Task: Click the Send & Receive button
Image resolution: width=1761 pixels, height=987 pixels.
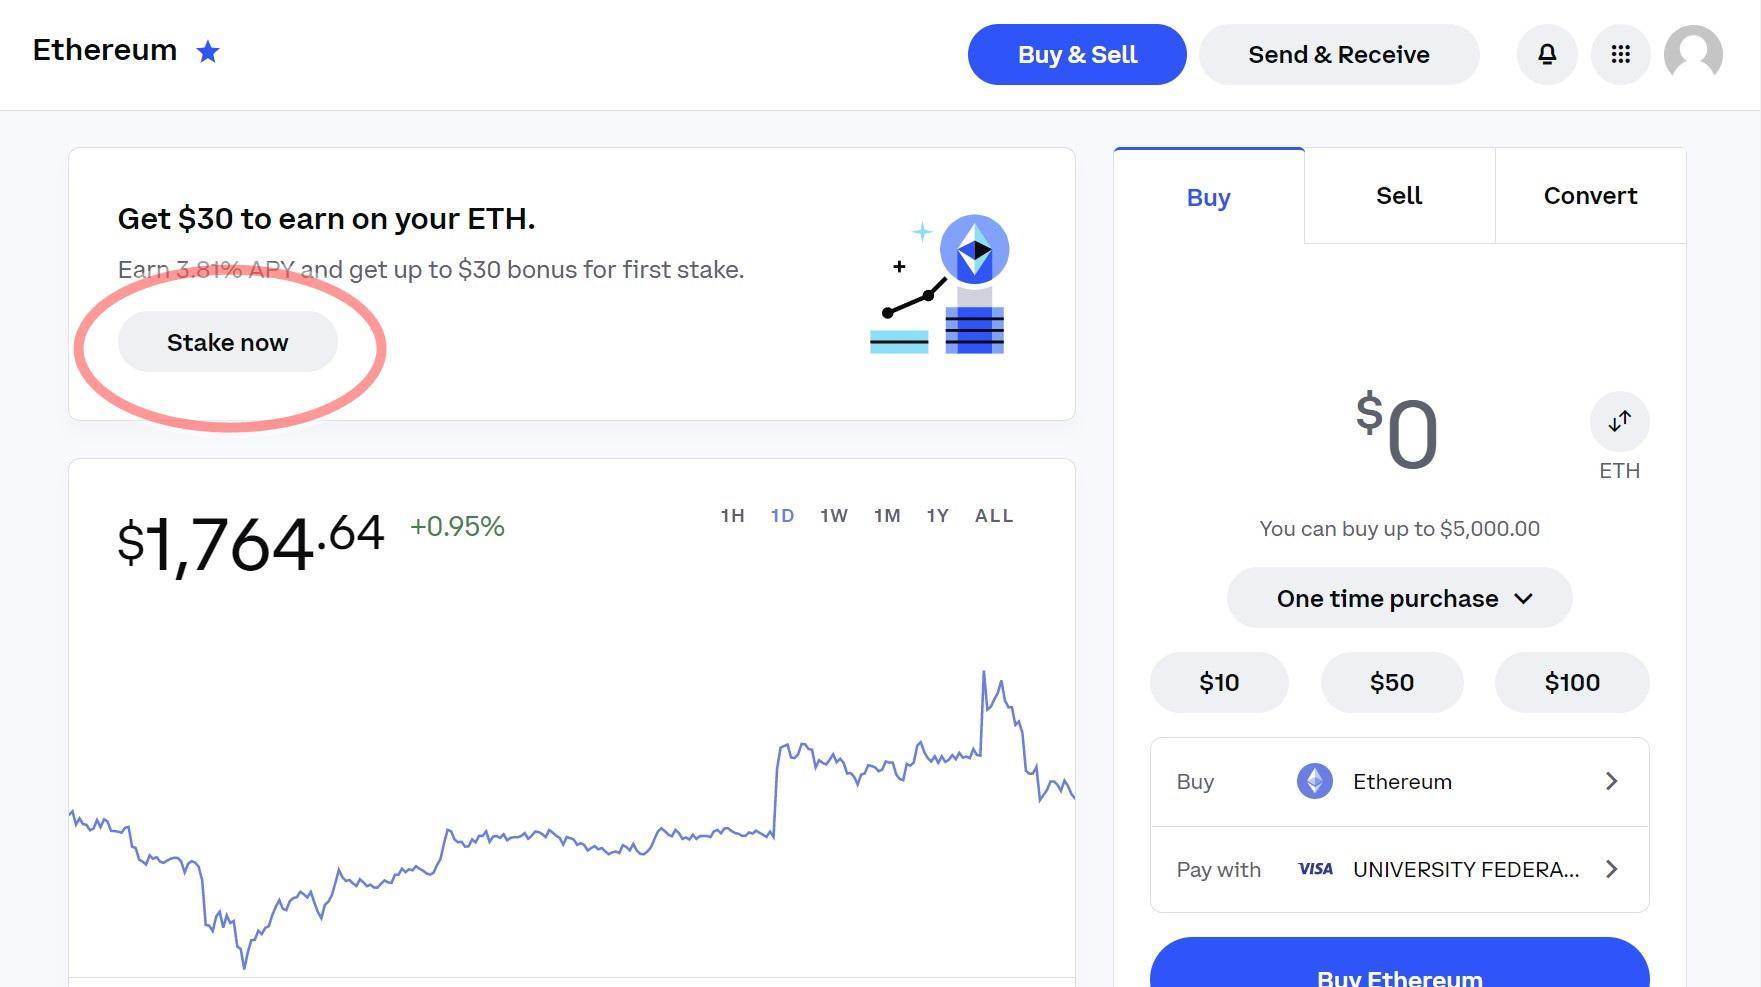Action: pyautogui.click(x=1338, y=55)
